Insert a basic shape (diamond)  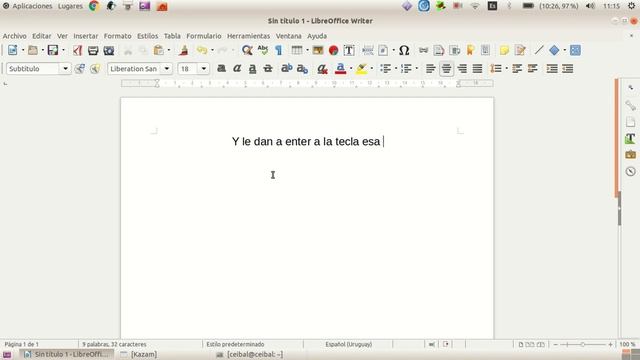point(554,50)
